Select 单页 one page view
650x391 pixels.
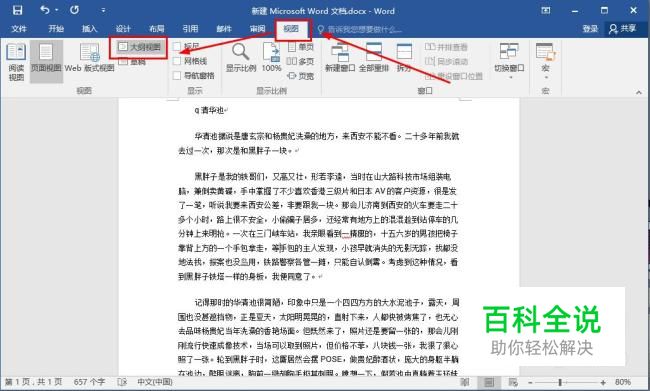click(300, 47)
